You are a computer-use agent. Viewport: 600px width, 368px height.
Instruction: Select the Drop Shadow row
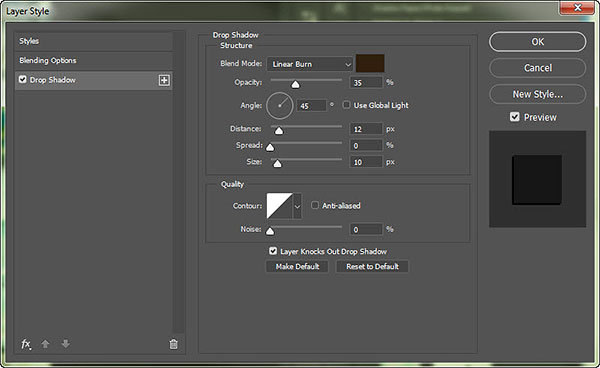click(x=93, y=80)
